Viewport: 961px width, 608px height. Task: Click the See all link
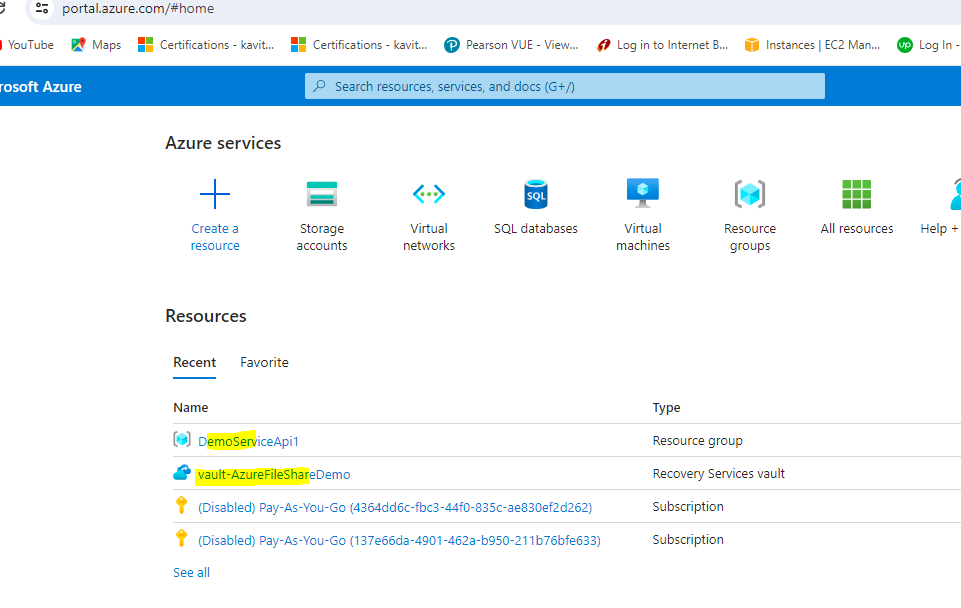click(x=191, y=572)
